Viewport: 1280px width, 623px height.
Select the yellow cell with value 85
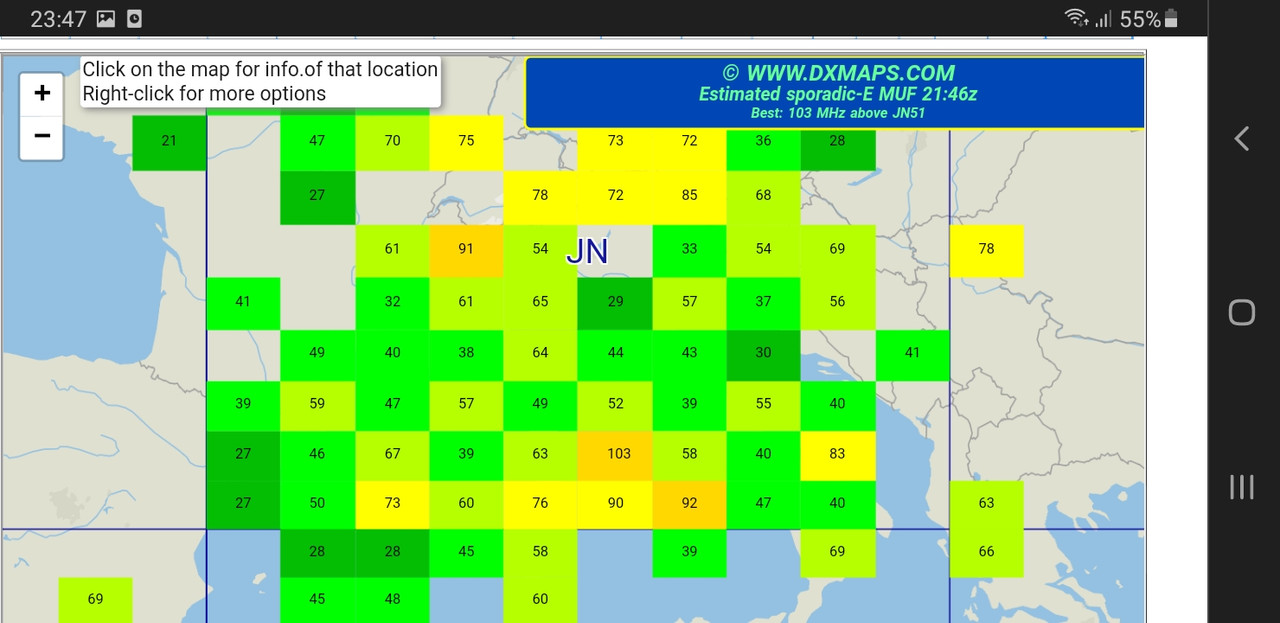coord(689,196)
